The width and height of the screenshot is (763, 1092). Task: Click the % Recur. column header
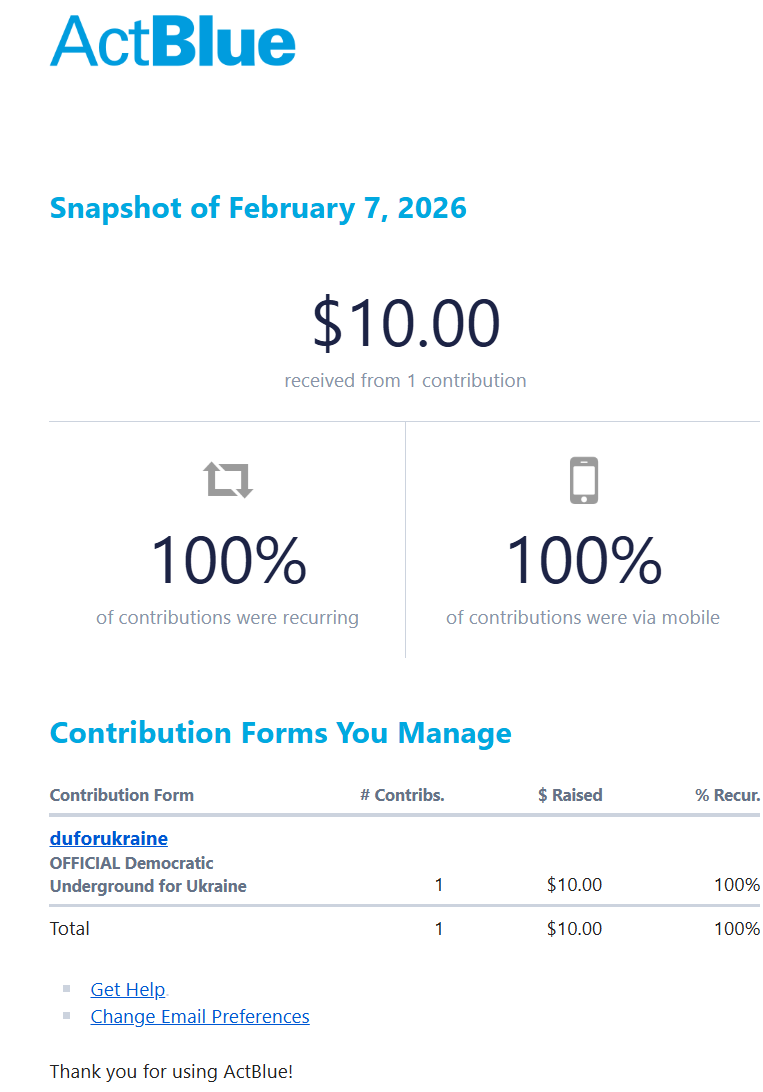(x=727, y=795)
